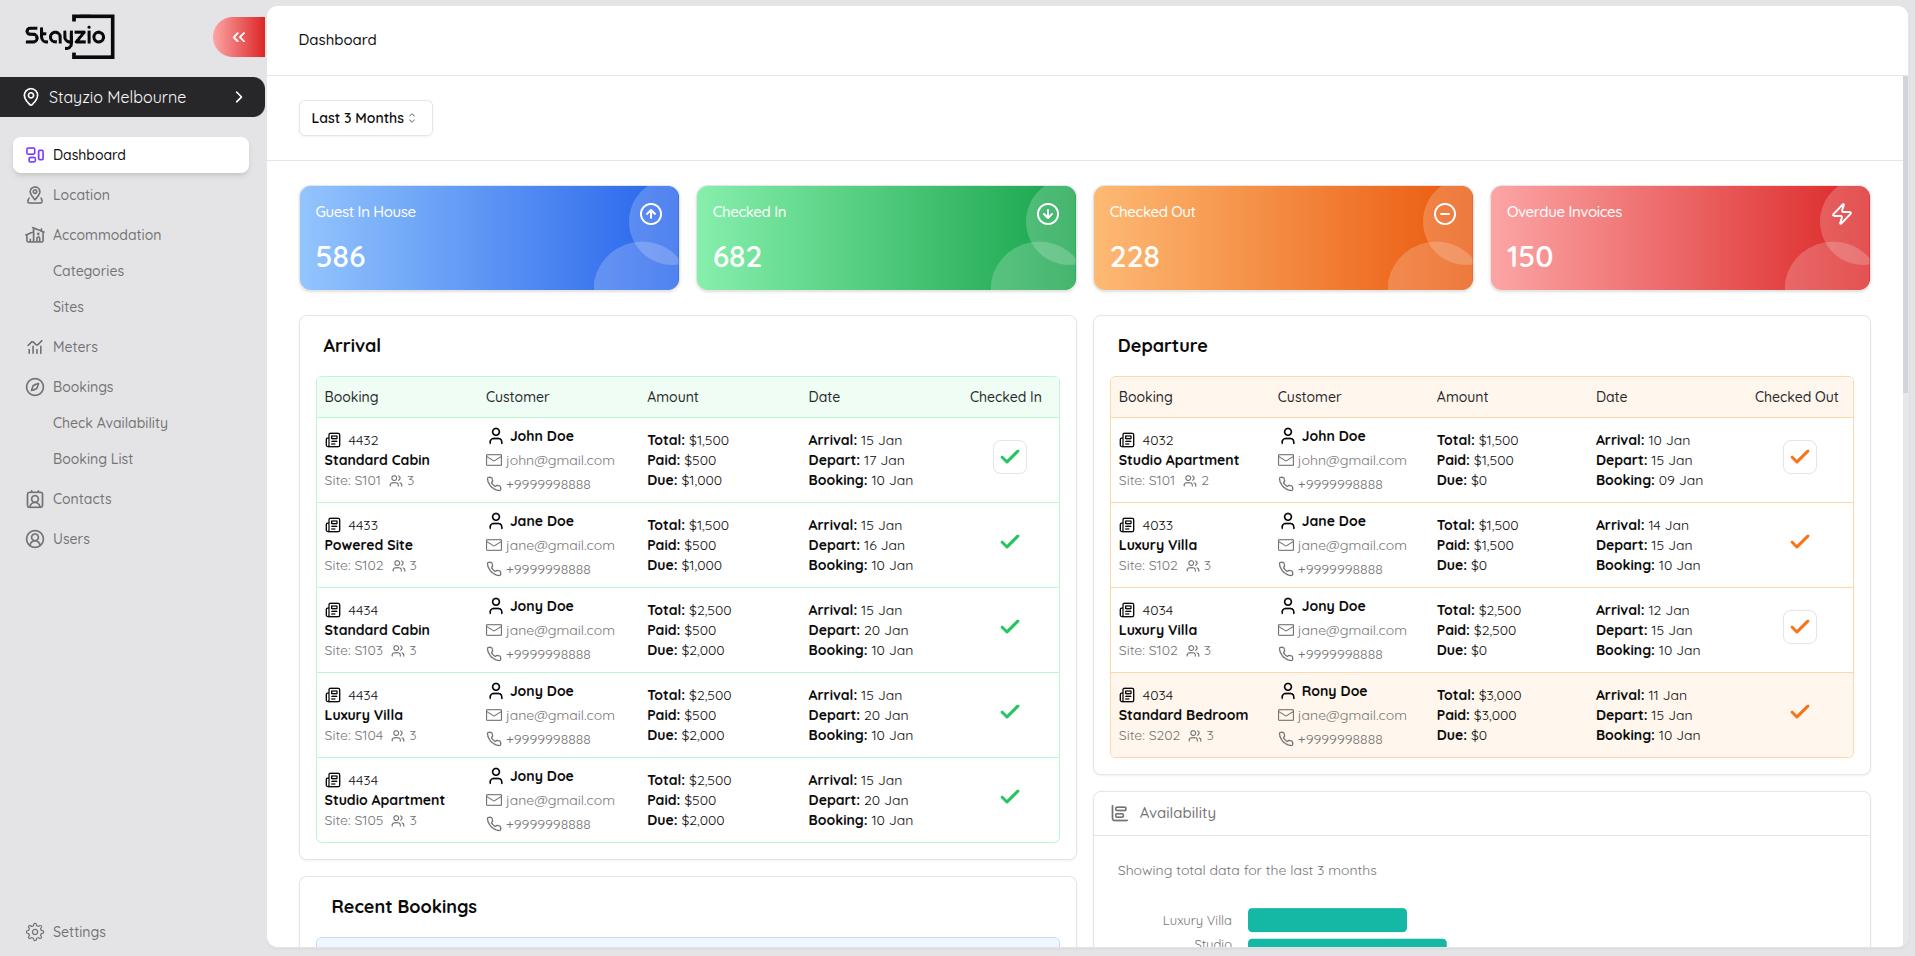
Task: Go to Location in sidebar
Action: coord(131,195)
